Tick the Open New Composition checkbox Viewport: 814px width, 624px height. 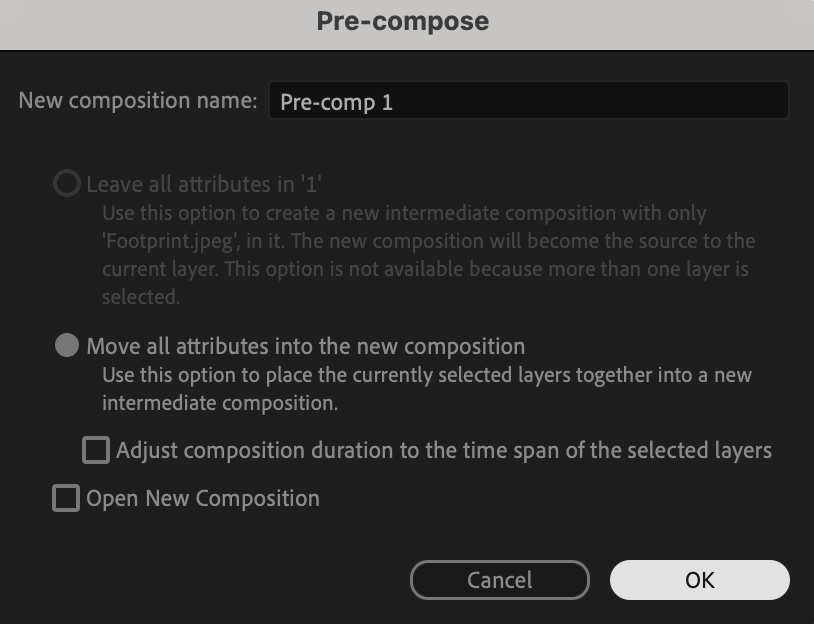(x=66, y=498)
